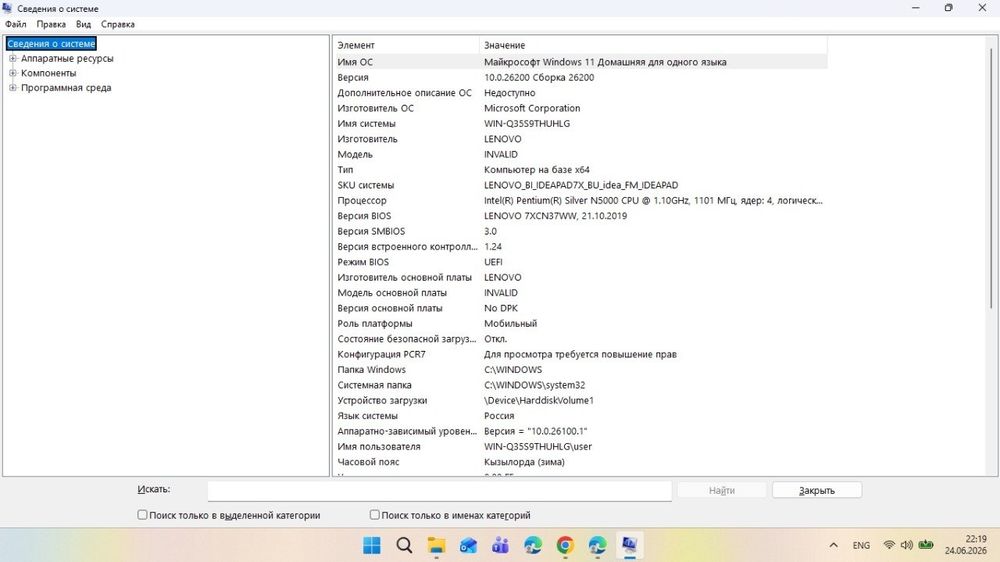Select the Версия SMBIOS row
Image resolution: width=1000 pixels, height=562 pixels.
click(580, 231)
